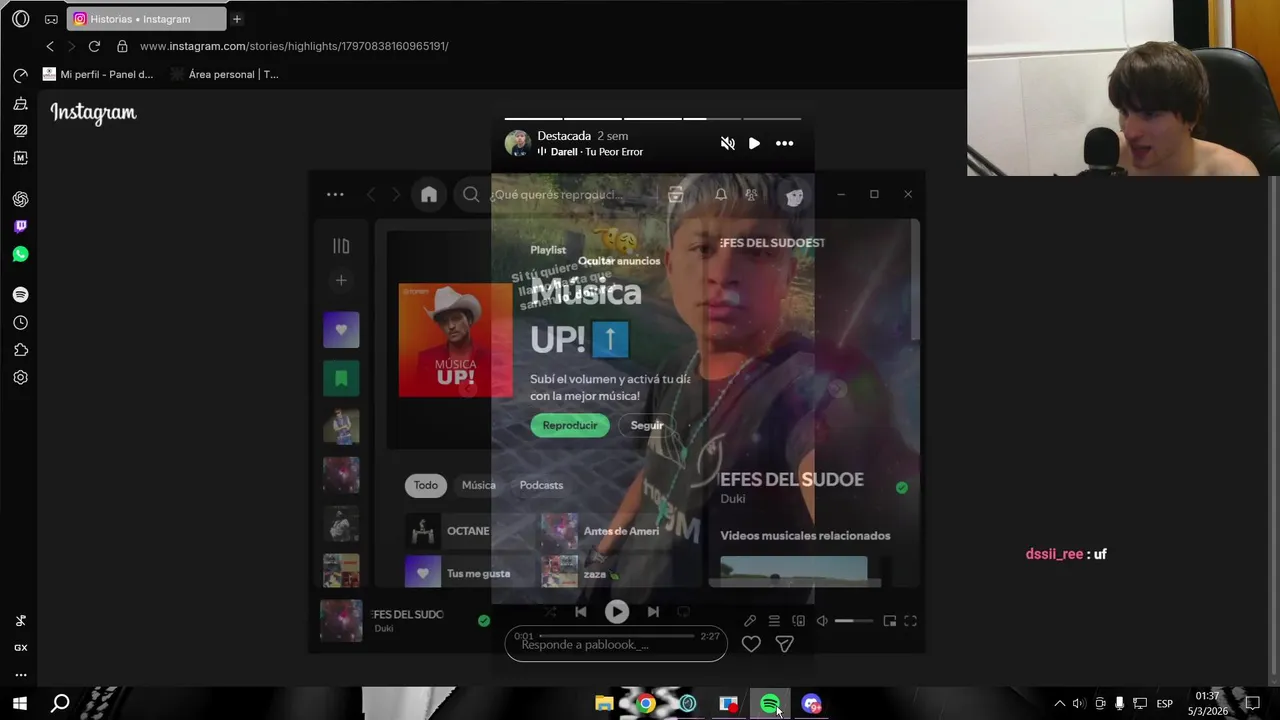The image size is (1280, 720).
Task: Click the browser address bar URL
Action: [x=294, y=46]
